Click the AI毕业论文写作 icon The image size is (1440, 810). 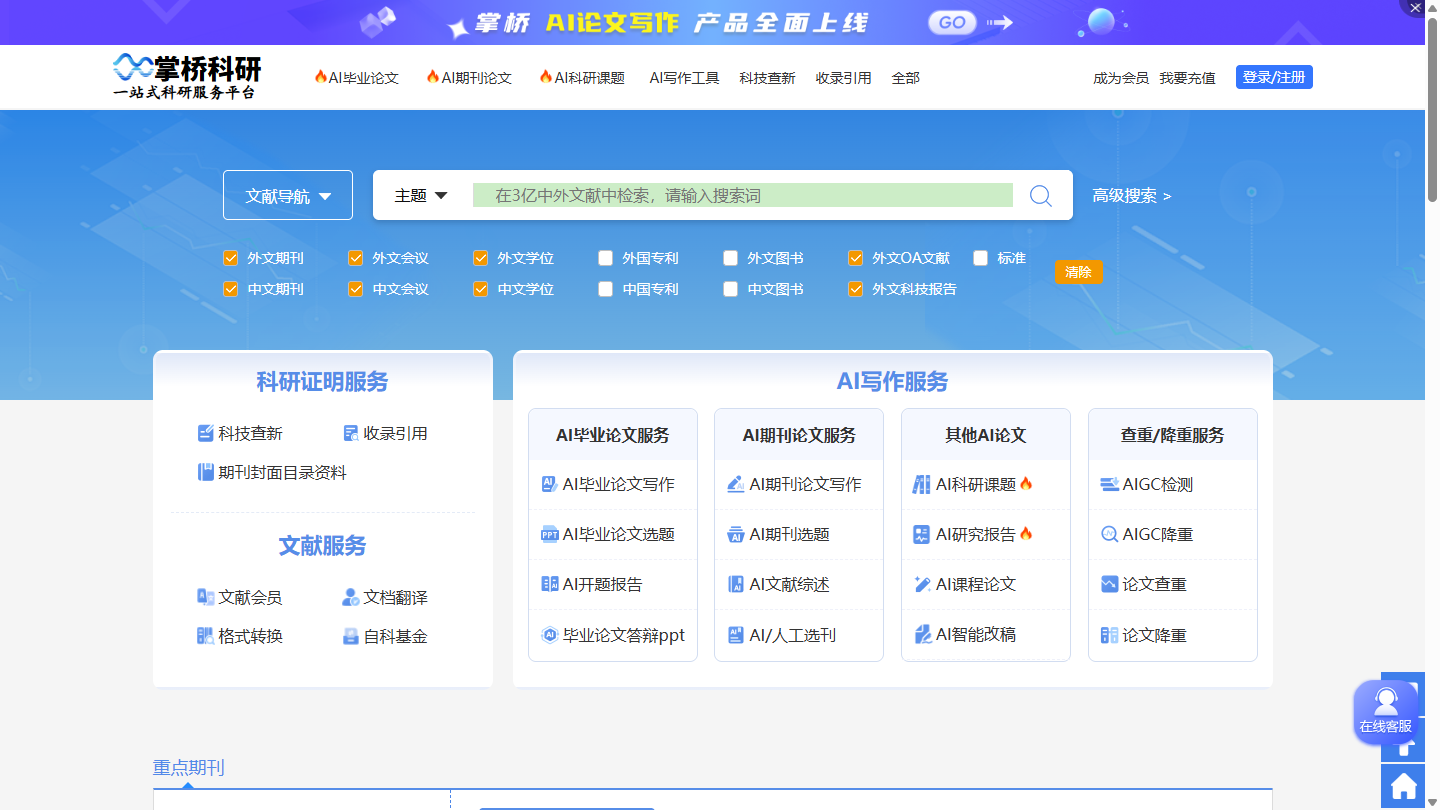[x=550, y=484]
